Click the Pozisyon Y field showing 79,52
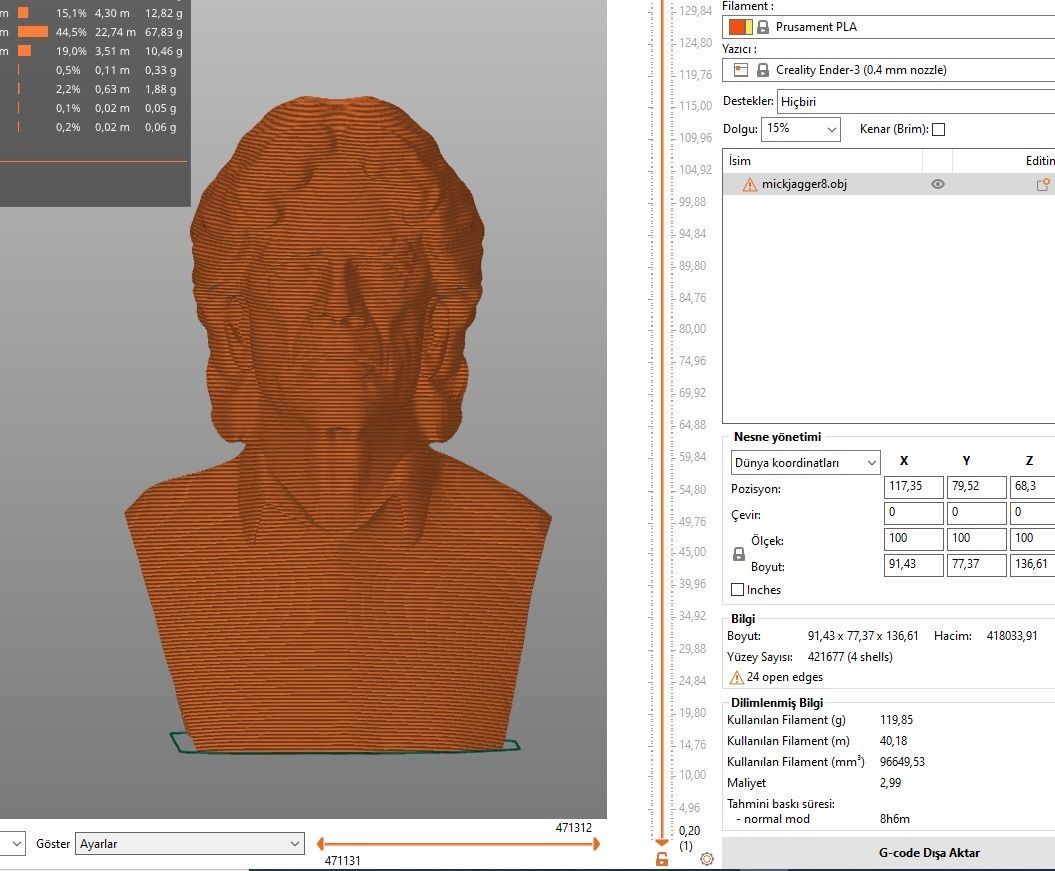The width and height of the screenshot is (1055, 871). 976,487
